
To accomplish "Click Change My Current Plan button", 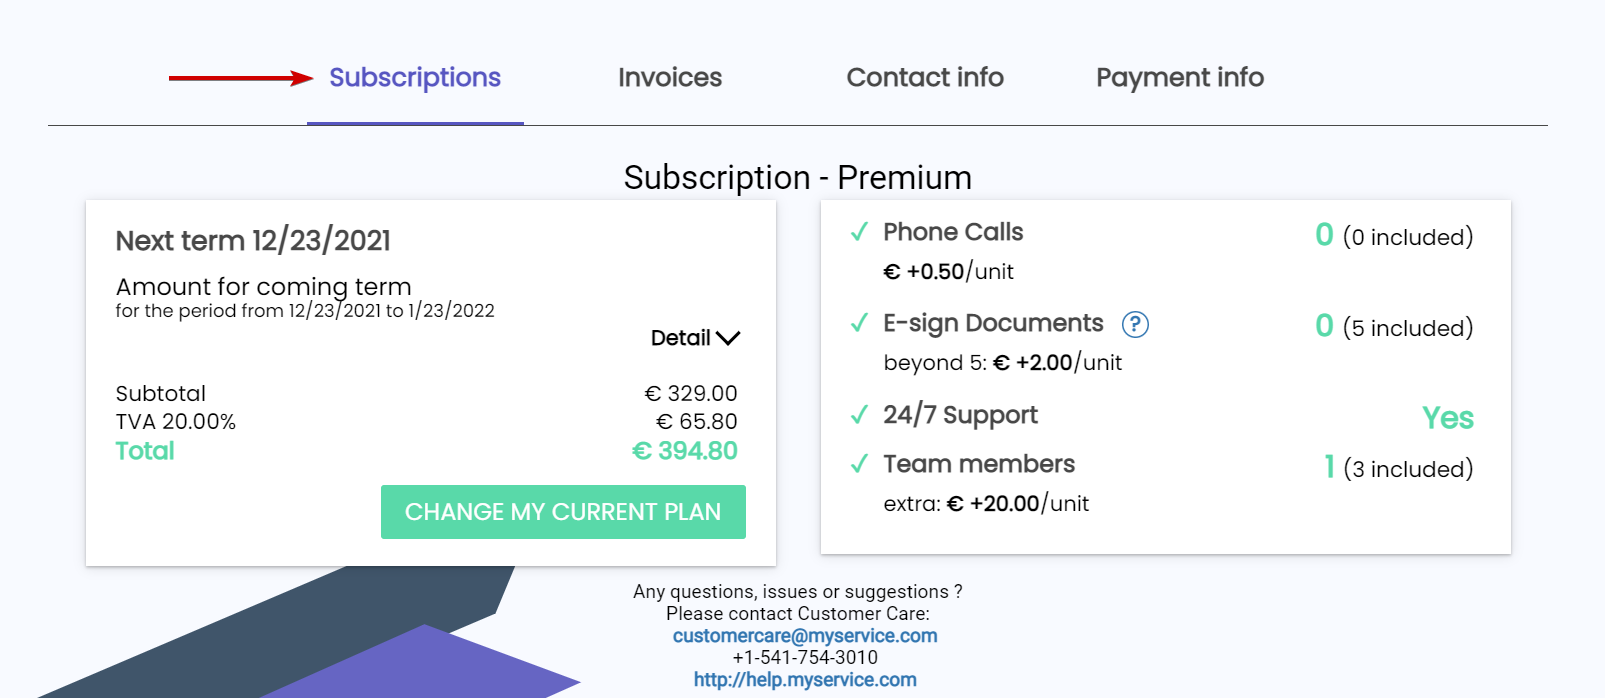I will point(563,512).
